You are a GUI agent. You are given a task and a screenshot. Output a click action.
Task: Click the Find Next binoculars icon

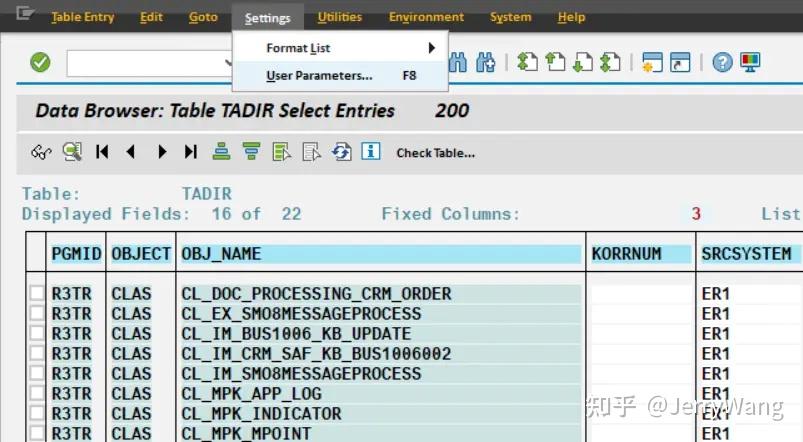[485, 62]
